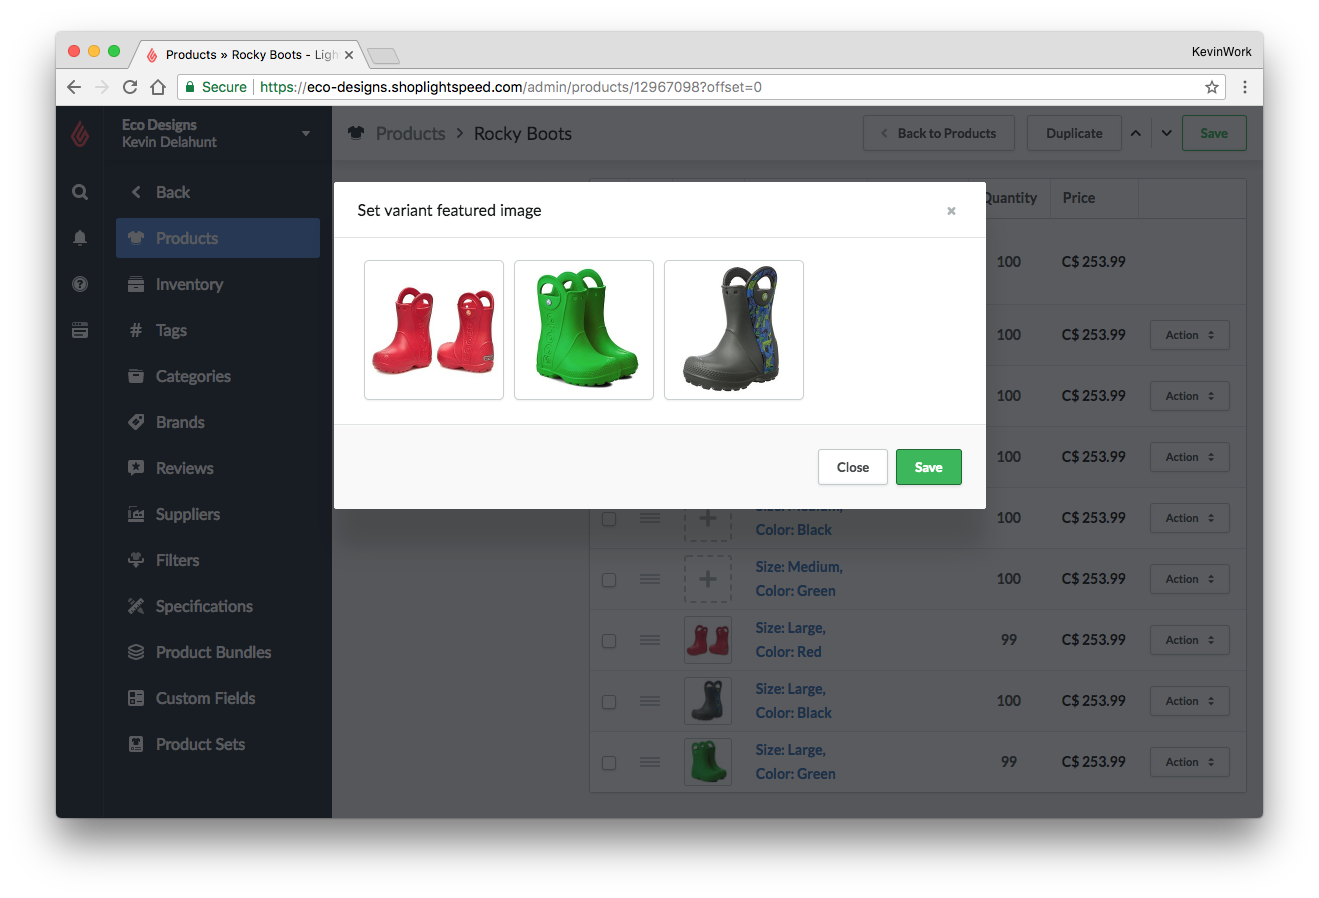1319x898 pixels.
Task: Click the drag handle for Size: Medium, Color: Green
Action: point(650,579)
